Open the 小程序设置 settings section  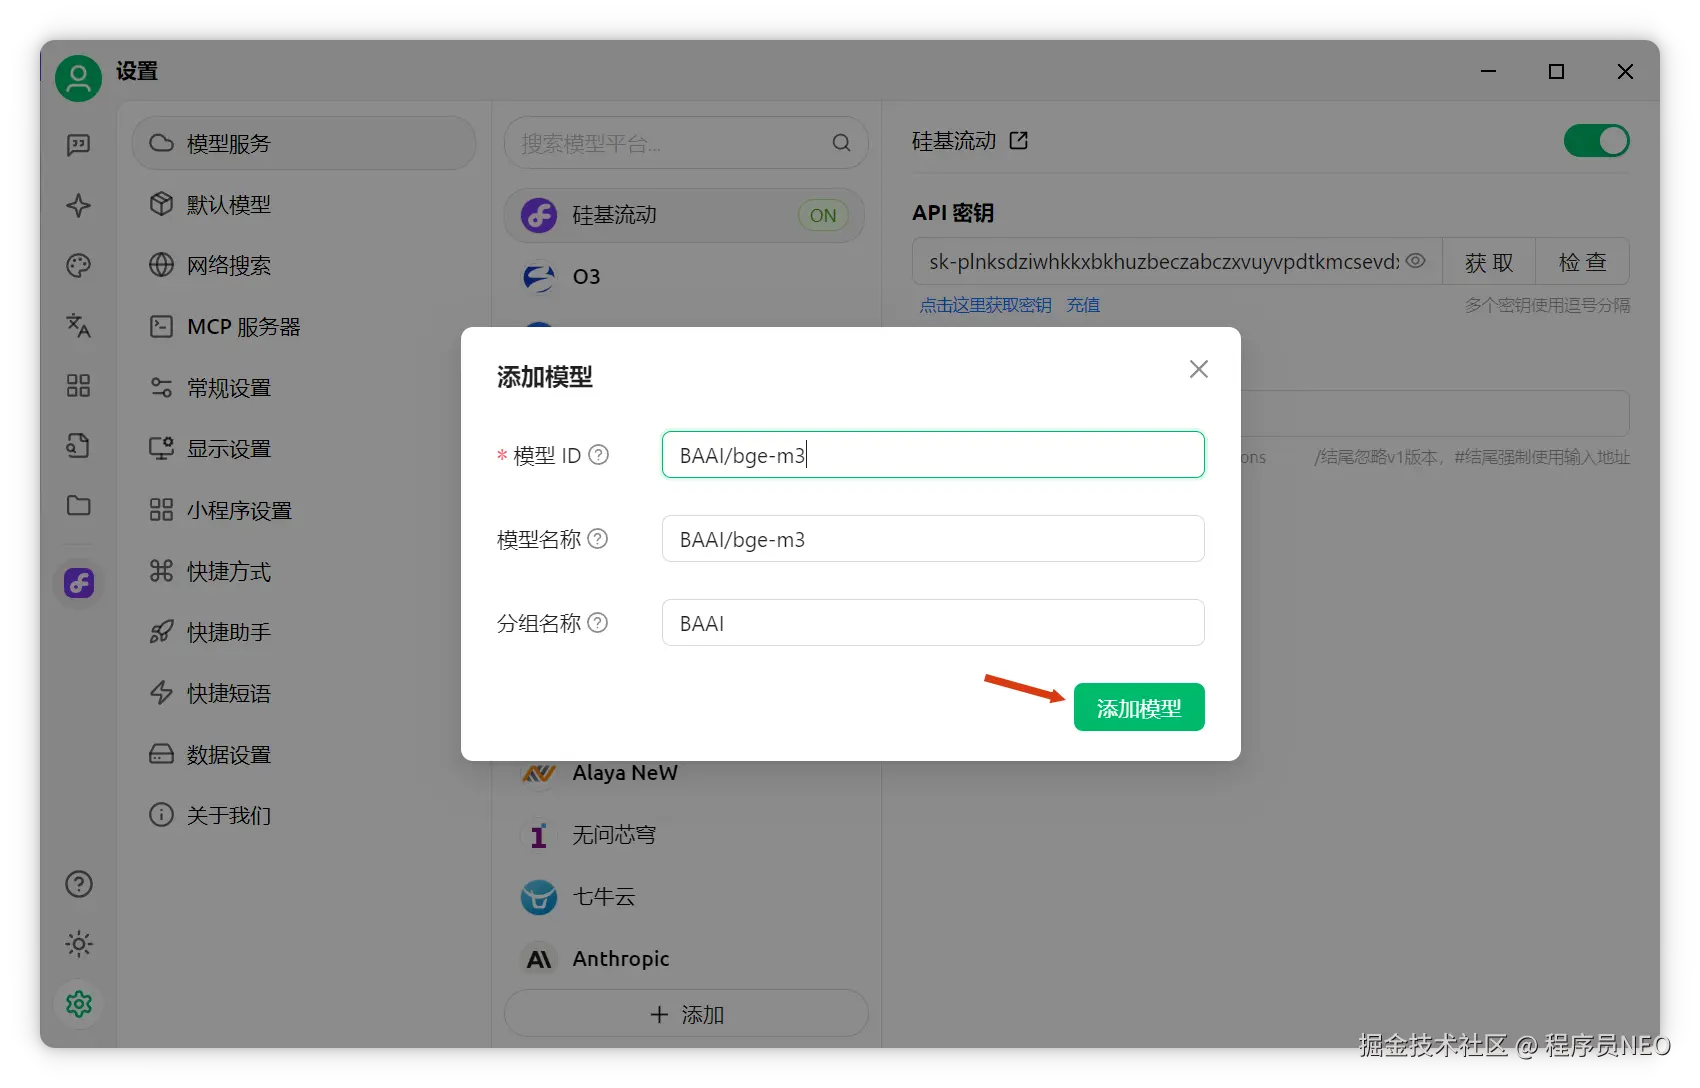[304, 510]
